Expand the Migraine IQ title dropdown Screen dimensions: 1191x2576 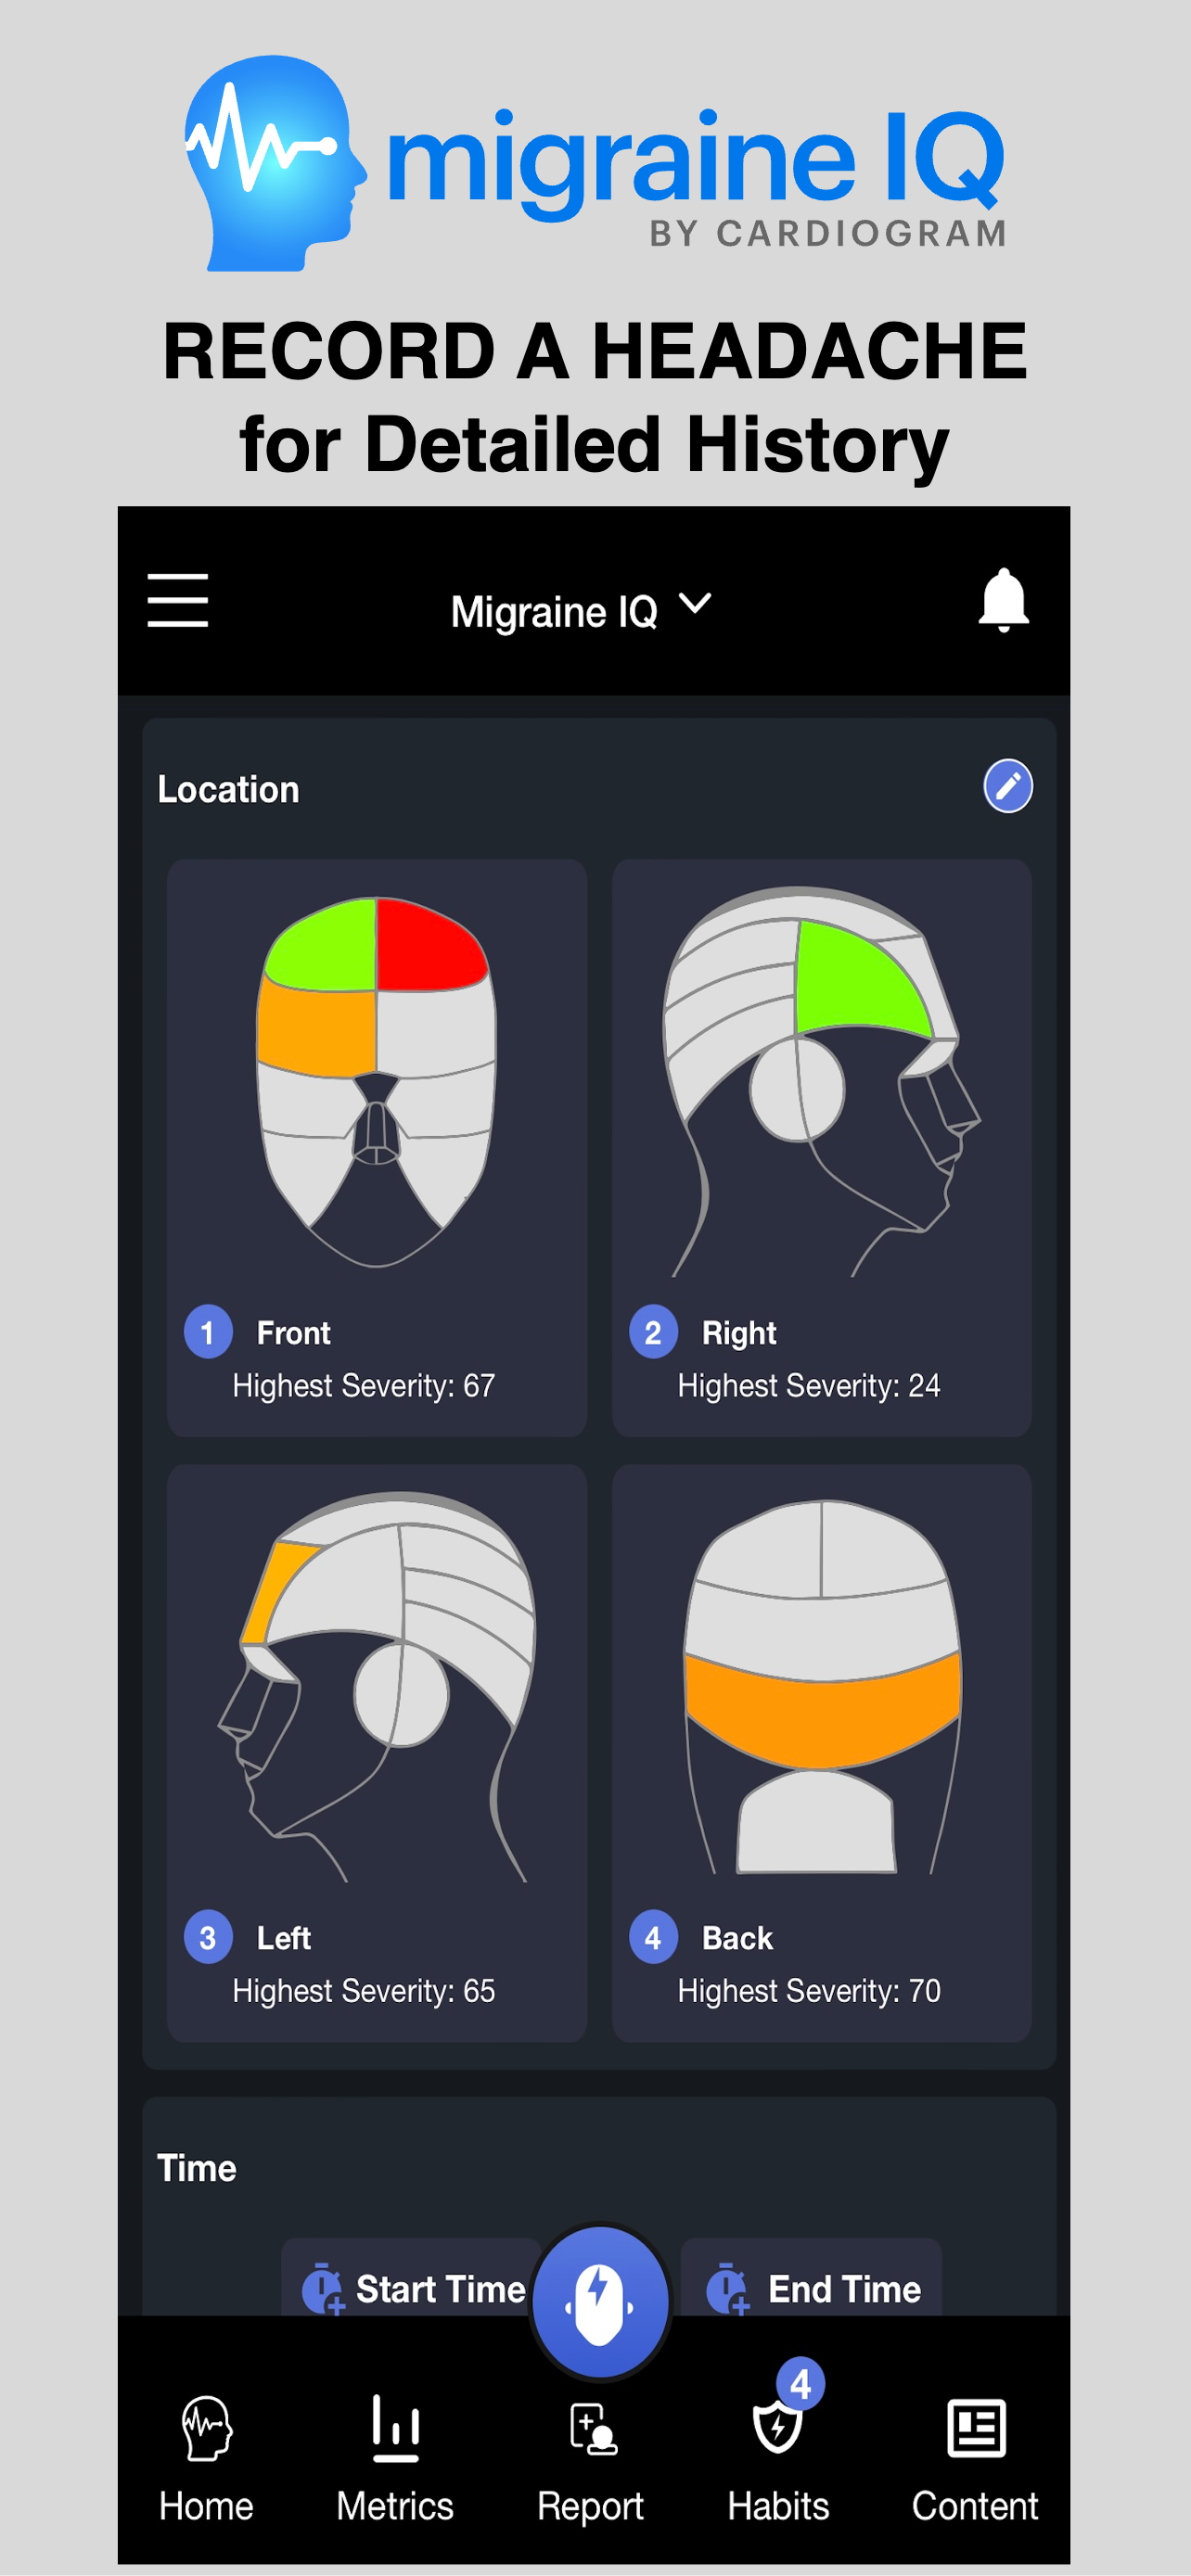(x=581, y=610)
